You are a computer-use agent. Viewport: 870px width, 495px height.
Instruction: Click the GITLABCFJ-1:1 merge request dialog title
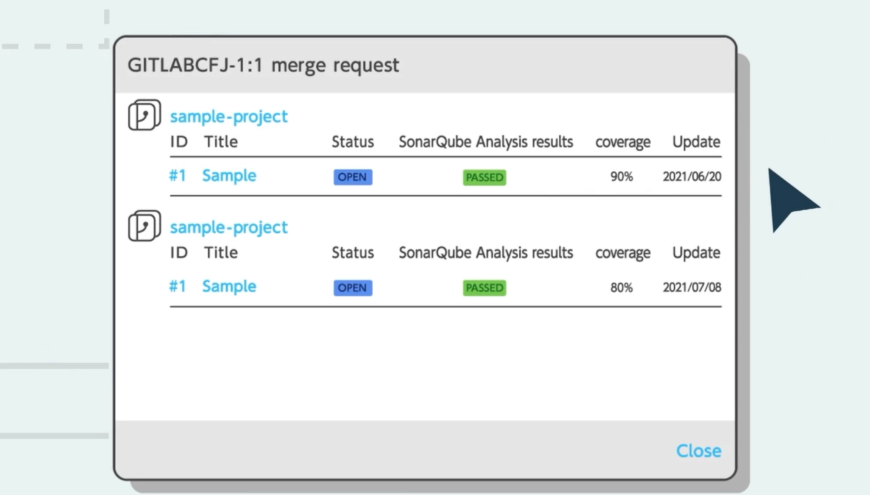click(x=263, y=65)
